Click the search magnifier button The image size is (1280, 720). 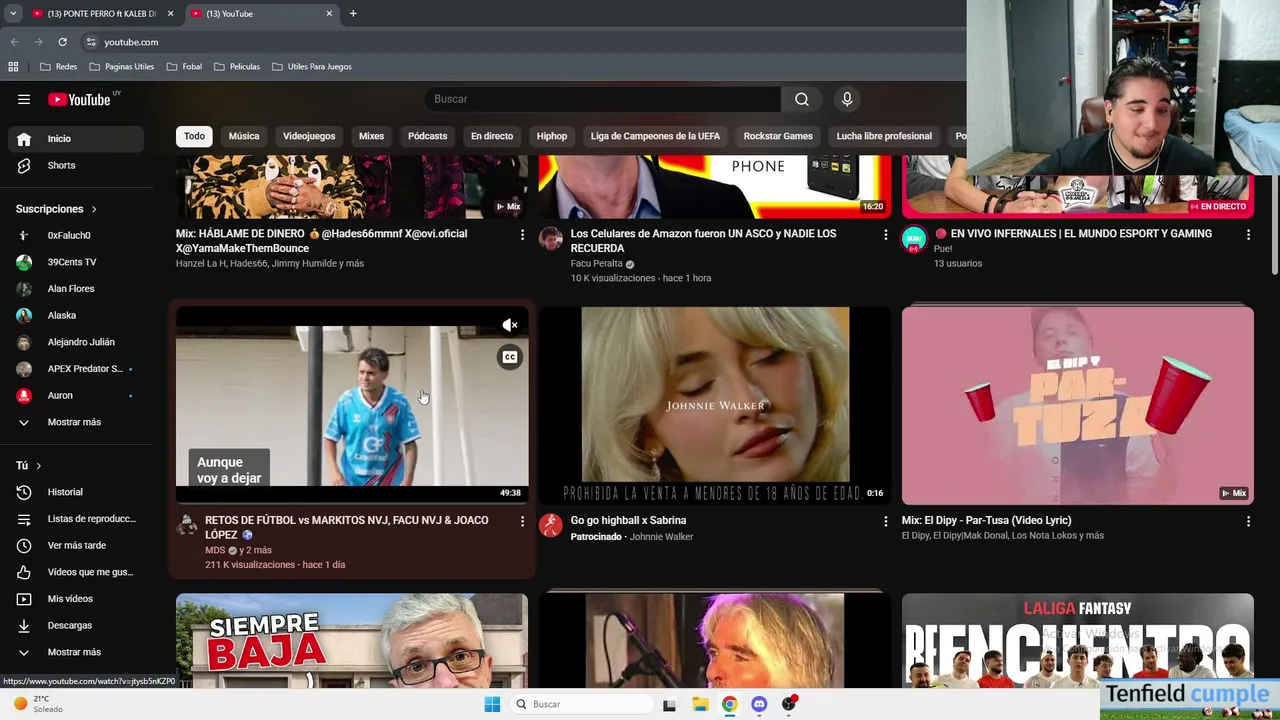tap(802, 99)
